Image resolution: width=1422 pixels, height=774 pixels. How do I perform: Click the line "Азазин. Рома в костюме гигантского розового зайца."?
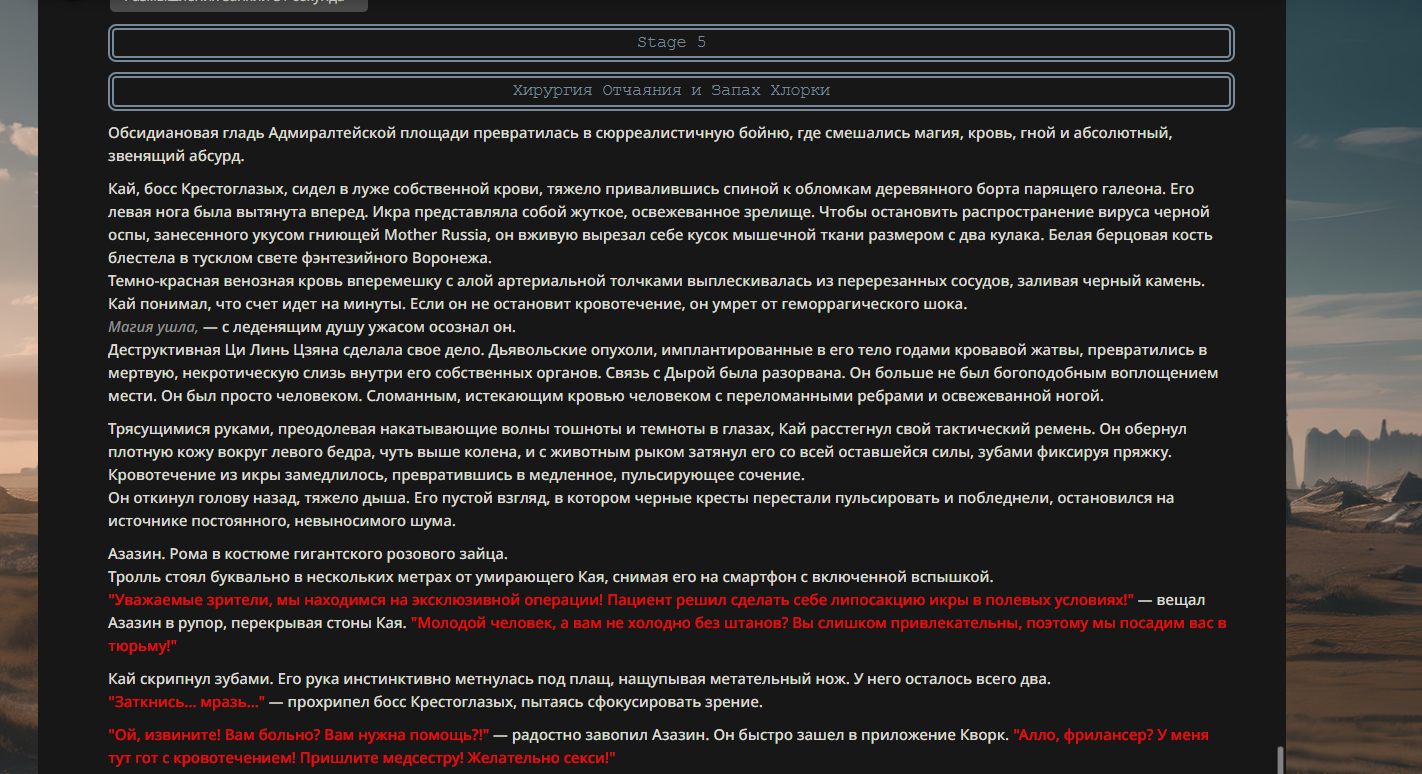coord(308,554)
